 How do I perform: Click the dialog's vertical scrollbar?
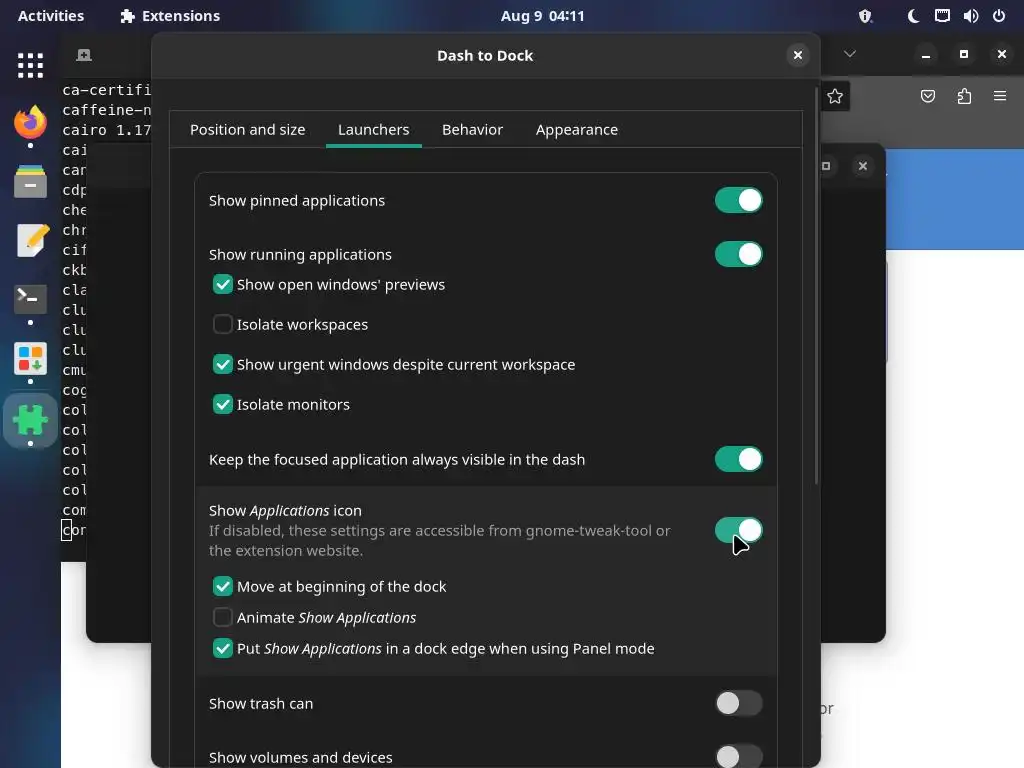(816, 286)
